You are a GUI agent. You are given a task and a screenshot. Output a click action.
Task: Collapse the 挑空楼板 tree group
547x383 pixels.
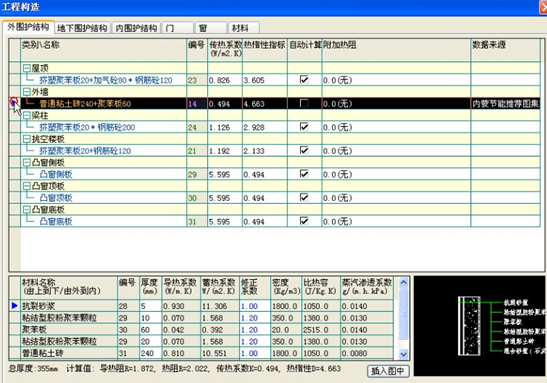(27, 139)
